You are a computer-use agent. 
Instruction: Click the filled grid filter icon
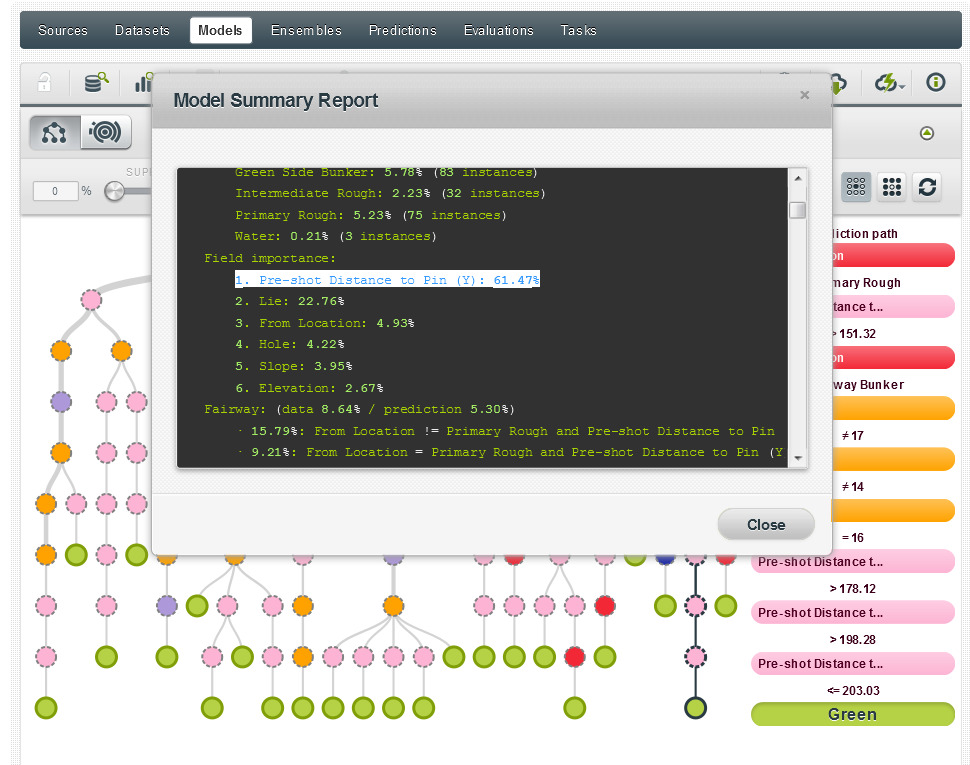pyautogui.click(x=892, y=187)
